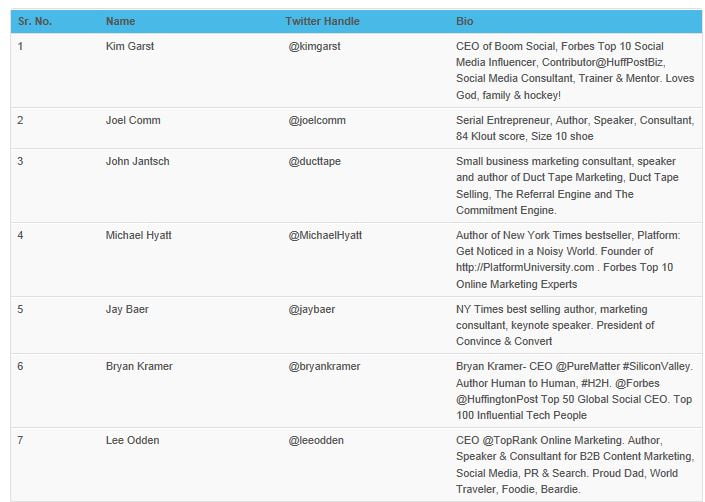Open the @joelcomm Twitter handle
The width and height of the screenshot is (705, 502).
coord(317,121)
